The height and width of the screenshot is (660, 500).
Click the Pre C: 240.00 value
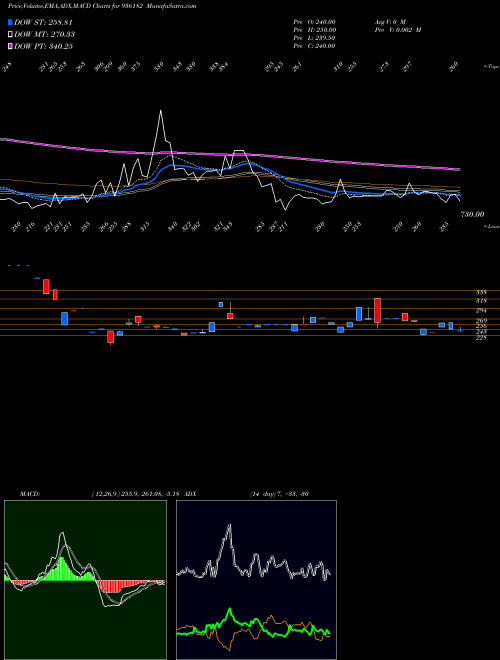[314, 46]
